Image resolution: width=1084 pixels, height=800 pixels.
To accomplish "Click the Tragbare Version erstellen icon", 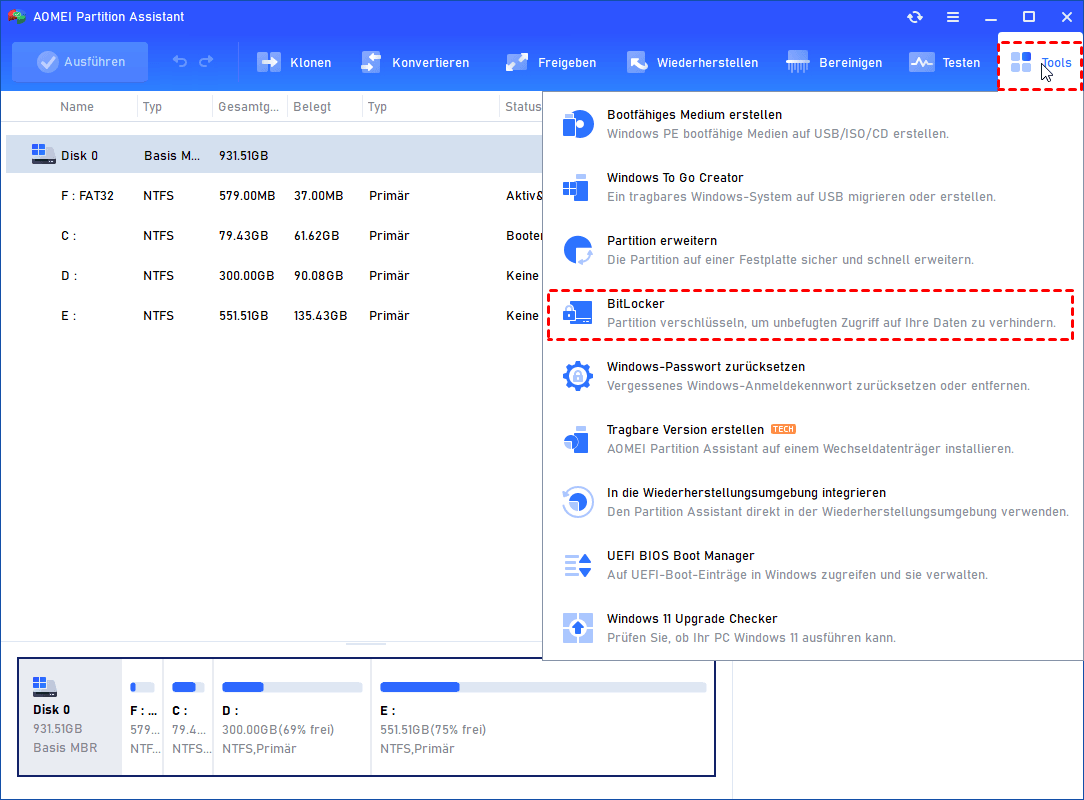I will click(576, 440).
